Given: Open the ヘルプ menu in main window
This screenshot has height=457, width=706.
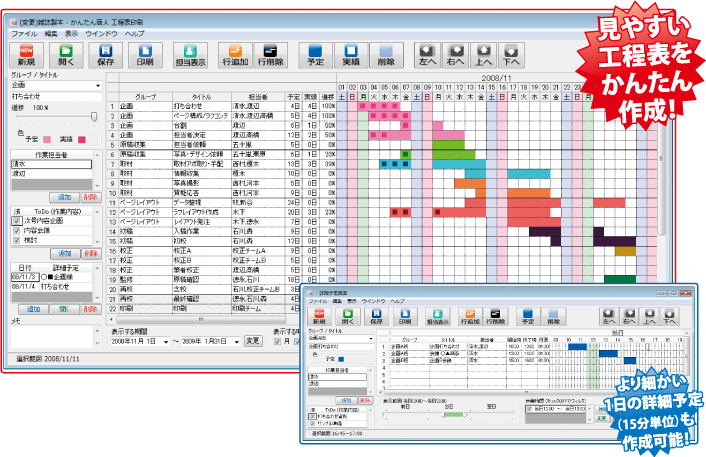Looking at the screenshot, I should (x=135, y=33).
